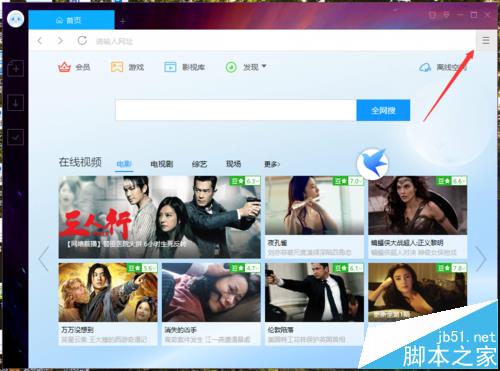Open the downloading list sidebar icon
500x371 pixels.
point(16,103)
